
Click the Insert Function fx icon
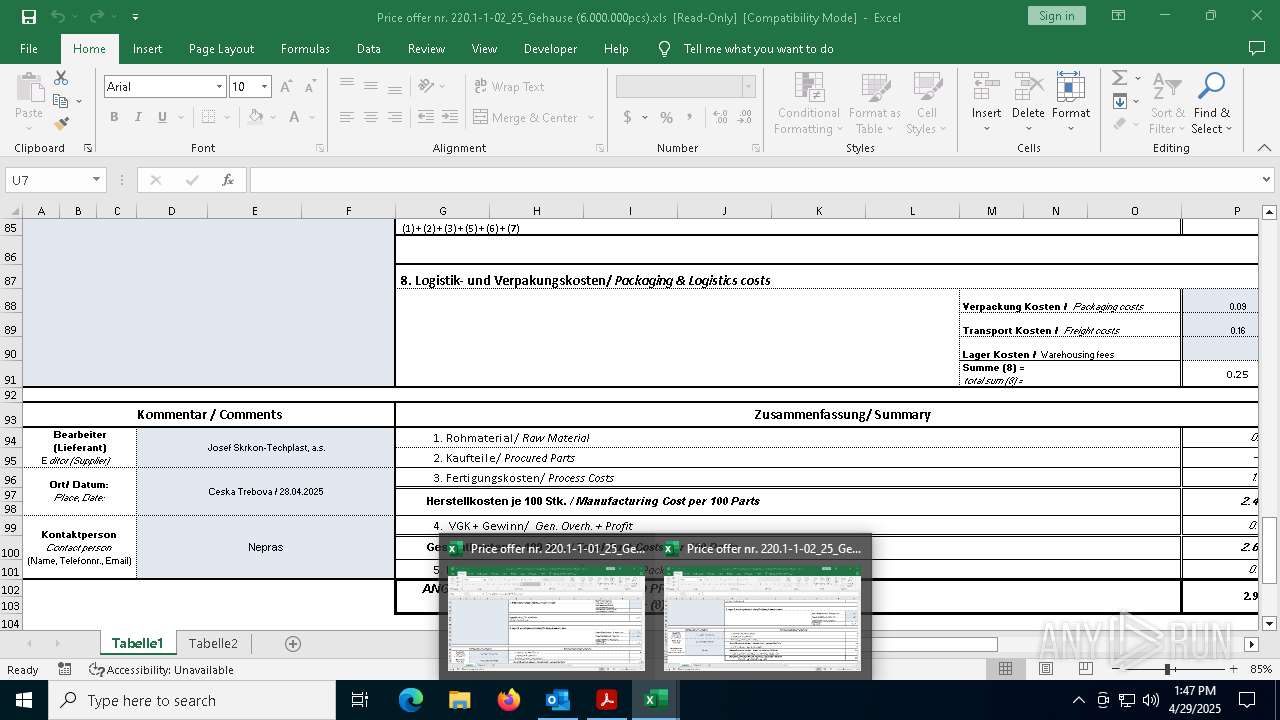click(x=228, y=180)
